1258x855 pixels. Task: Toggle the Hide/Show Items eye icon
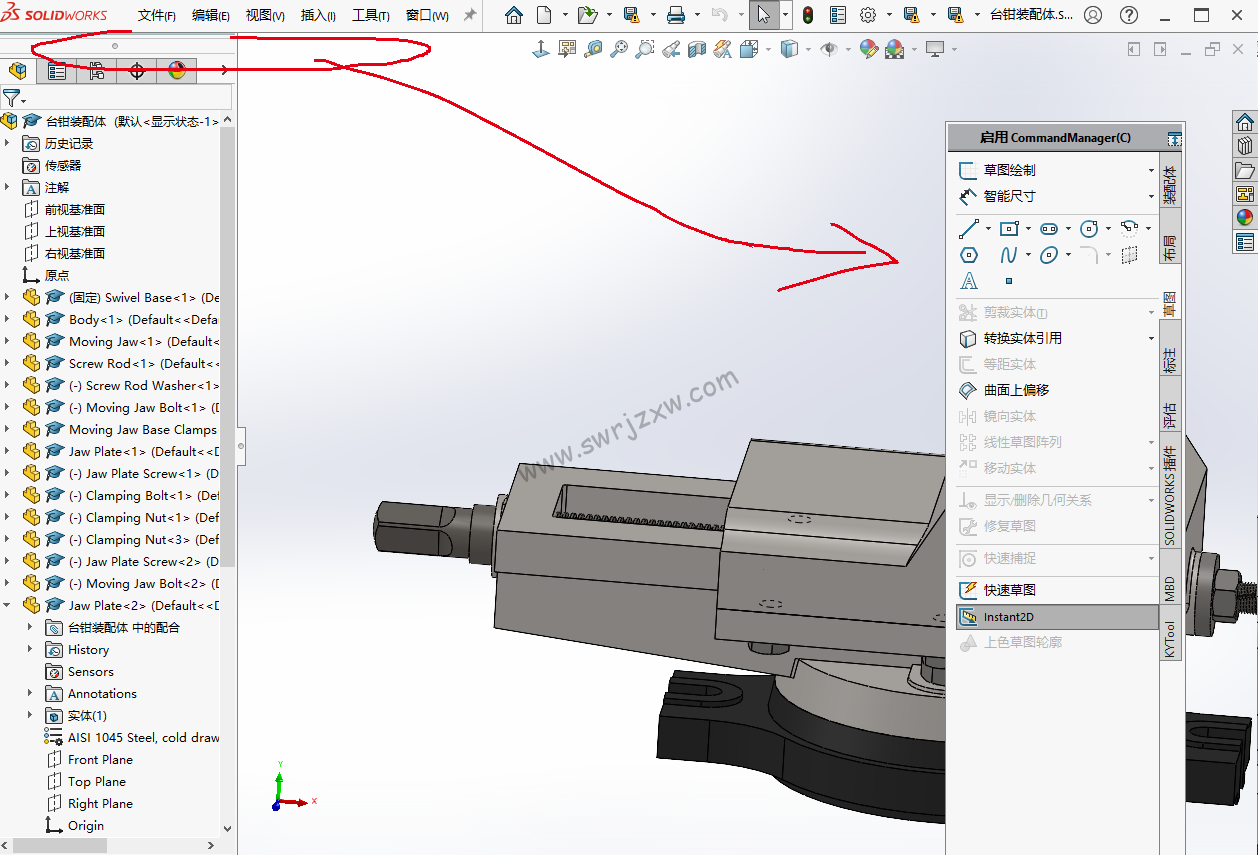pos(830,49)
